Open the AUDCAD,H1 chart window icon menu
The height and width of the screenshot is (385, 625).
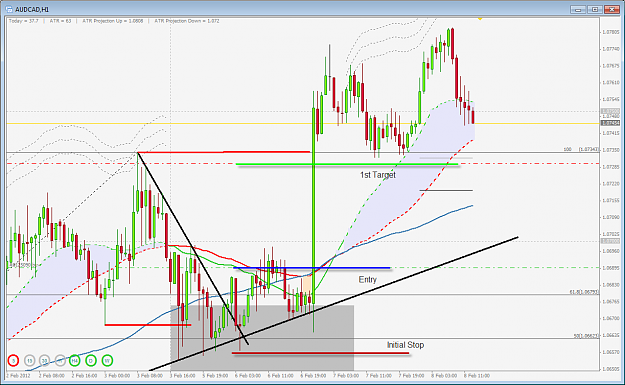[9, 9]
